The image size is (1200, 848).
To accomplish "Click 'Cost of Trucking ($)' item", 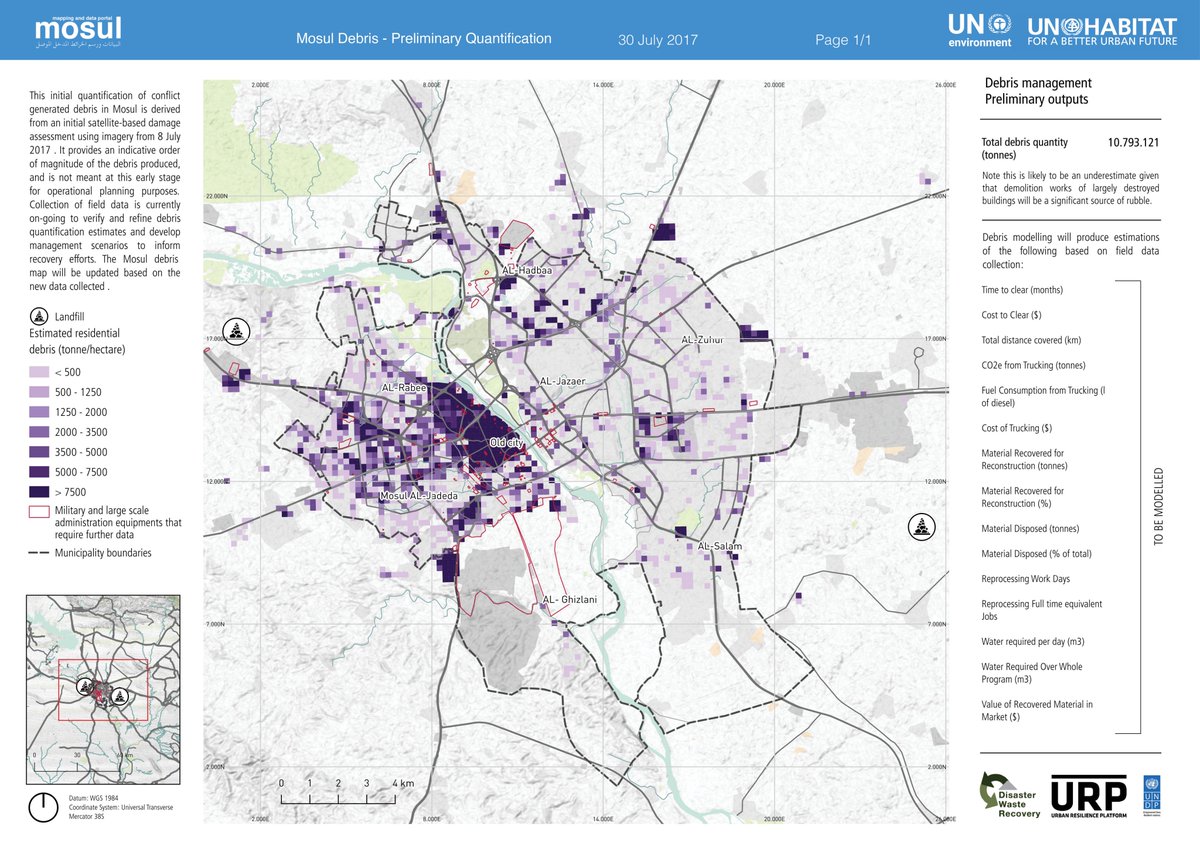I will [1017, 428].
